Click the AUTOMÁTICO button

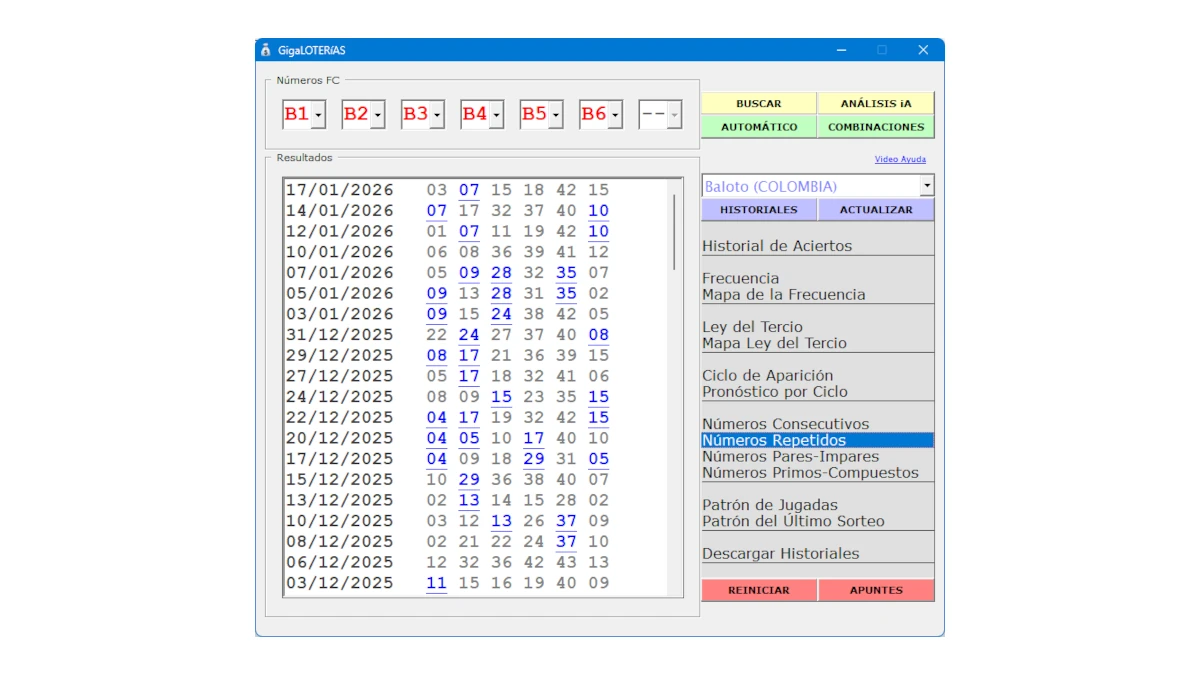tap(760, 127)
